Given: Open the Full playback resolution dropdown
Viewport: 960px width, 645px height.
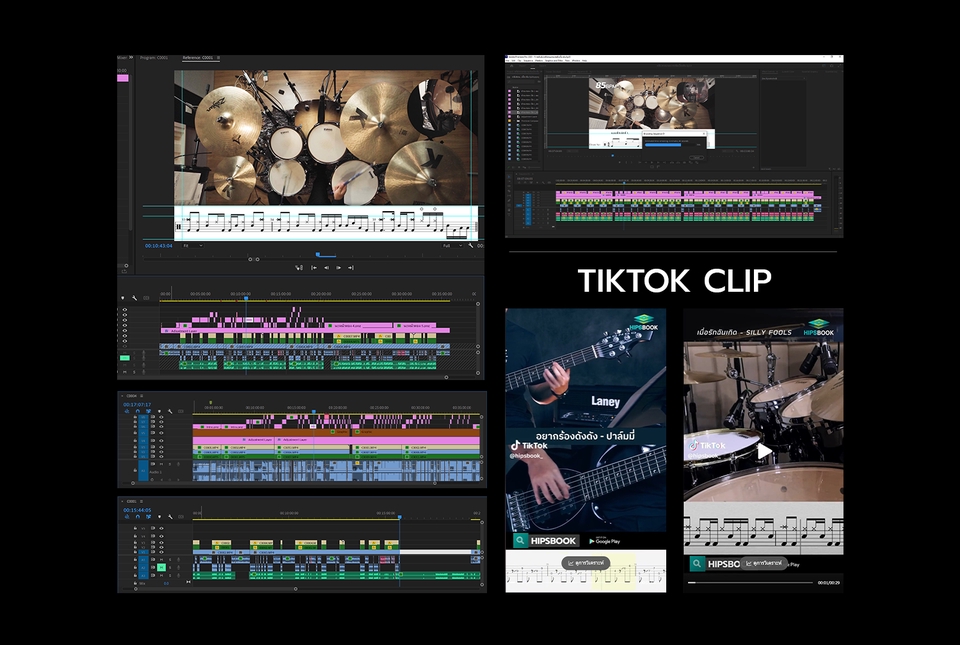Looking at the screenshot, I should click(x=452, y=245).
